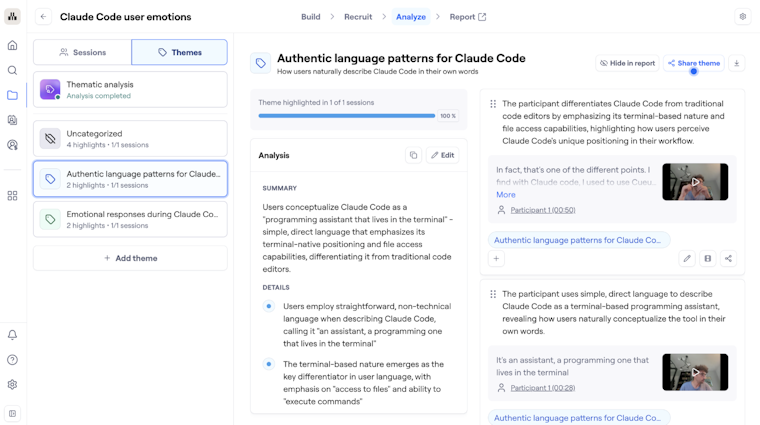
Task: Click the 100 % progress label
Action: pos(448,116)
